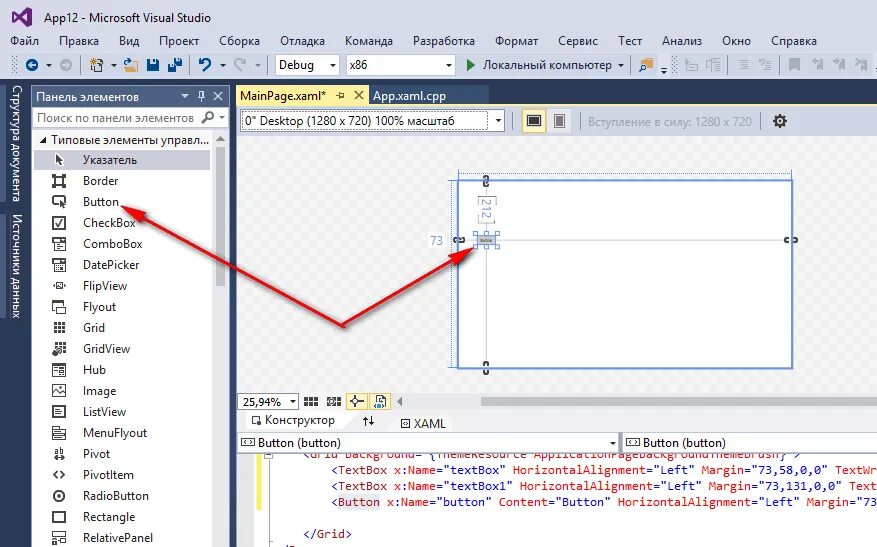Select ListView in the Toolbox
The width and height of the screenshot is (877, 547).
click(x=122, y=412)
